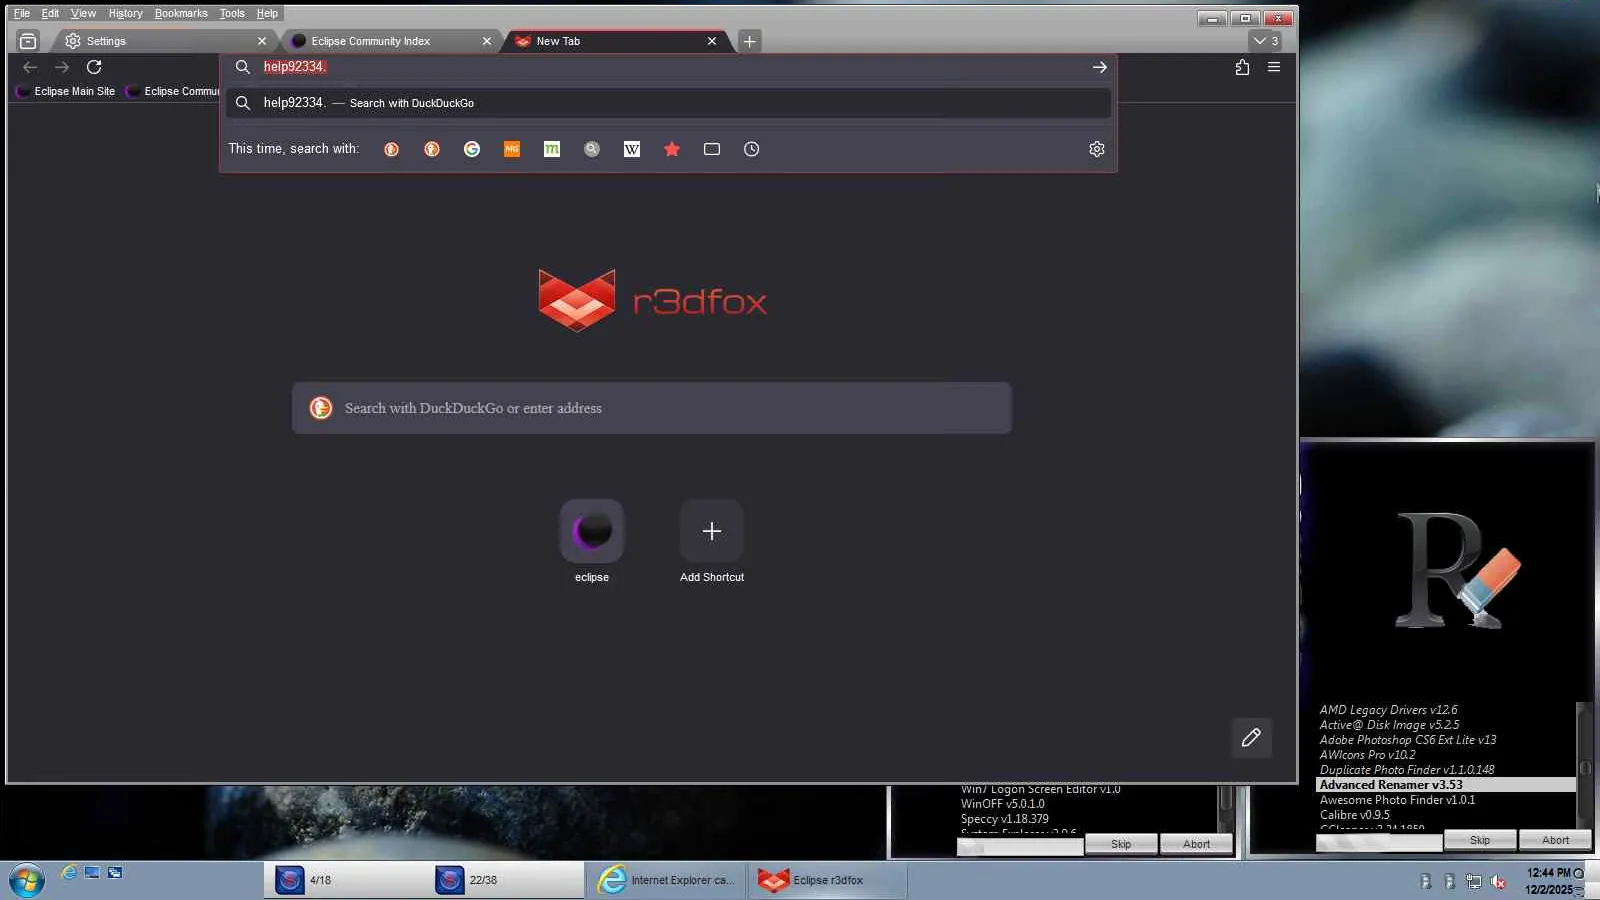Screen dimensions: 1600x900
Task: Search in Bookmarks using the star icon
Action: click(x=672, y=149)
